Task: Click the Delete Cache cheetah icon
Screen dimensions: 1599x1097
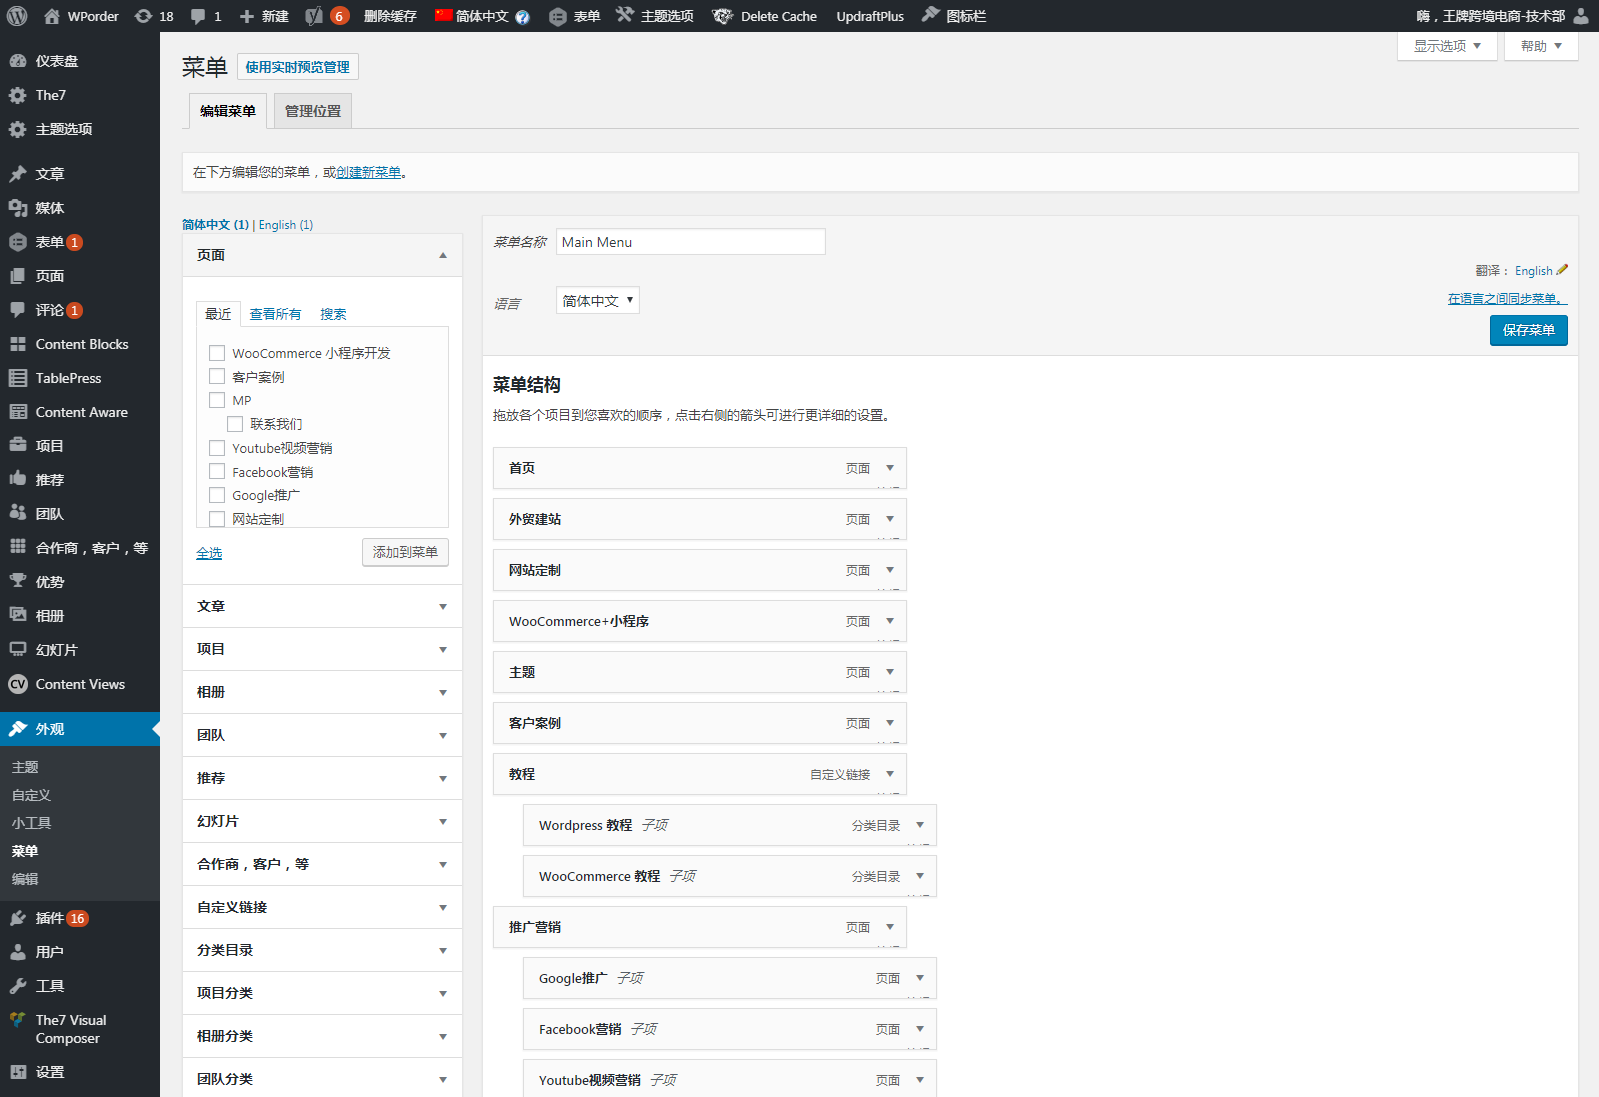Action: pos(722,16)
